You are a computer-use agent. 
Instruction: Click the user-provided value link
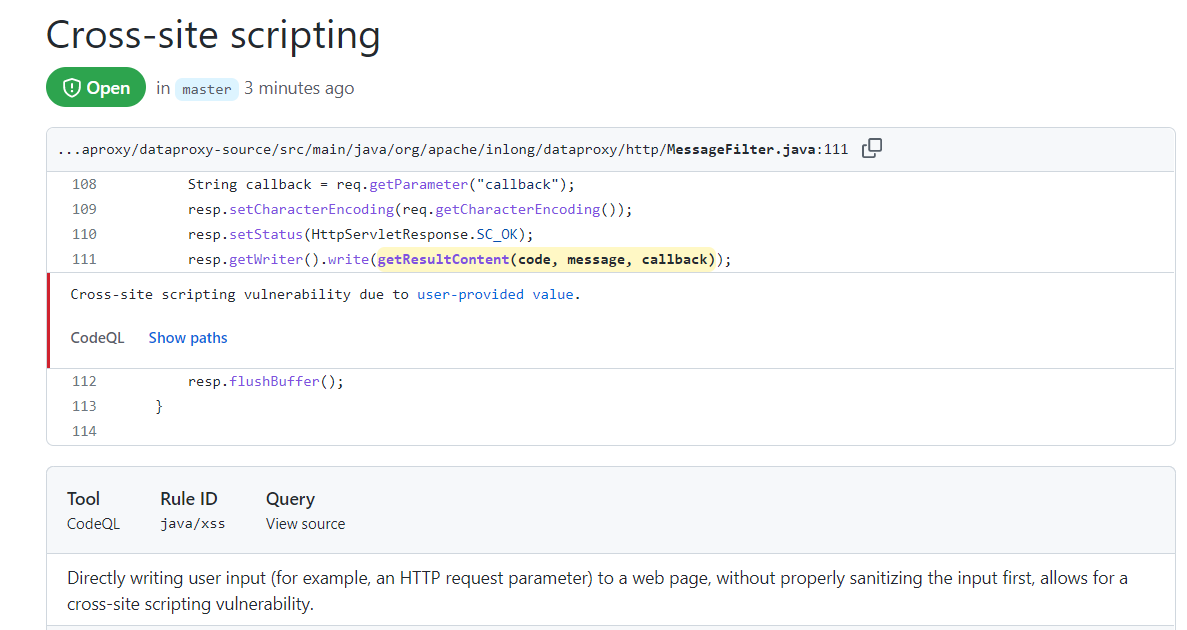pyautogui.click(x=495, y=294)
